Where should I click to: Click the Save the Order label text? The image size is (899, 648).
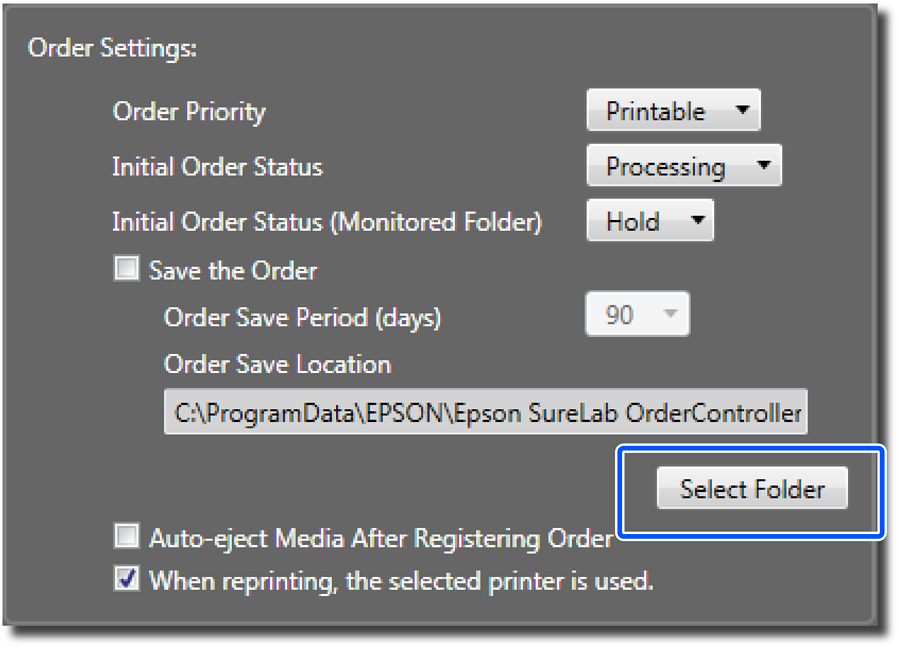pos(233,270)
